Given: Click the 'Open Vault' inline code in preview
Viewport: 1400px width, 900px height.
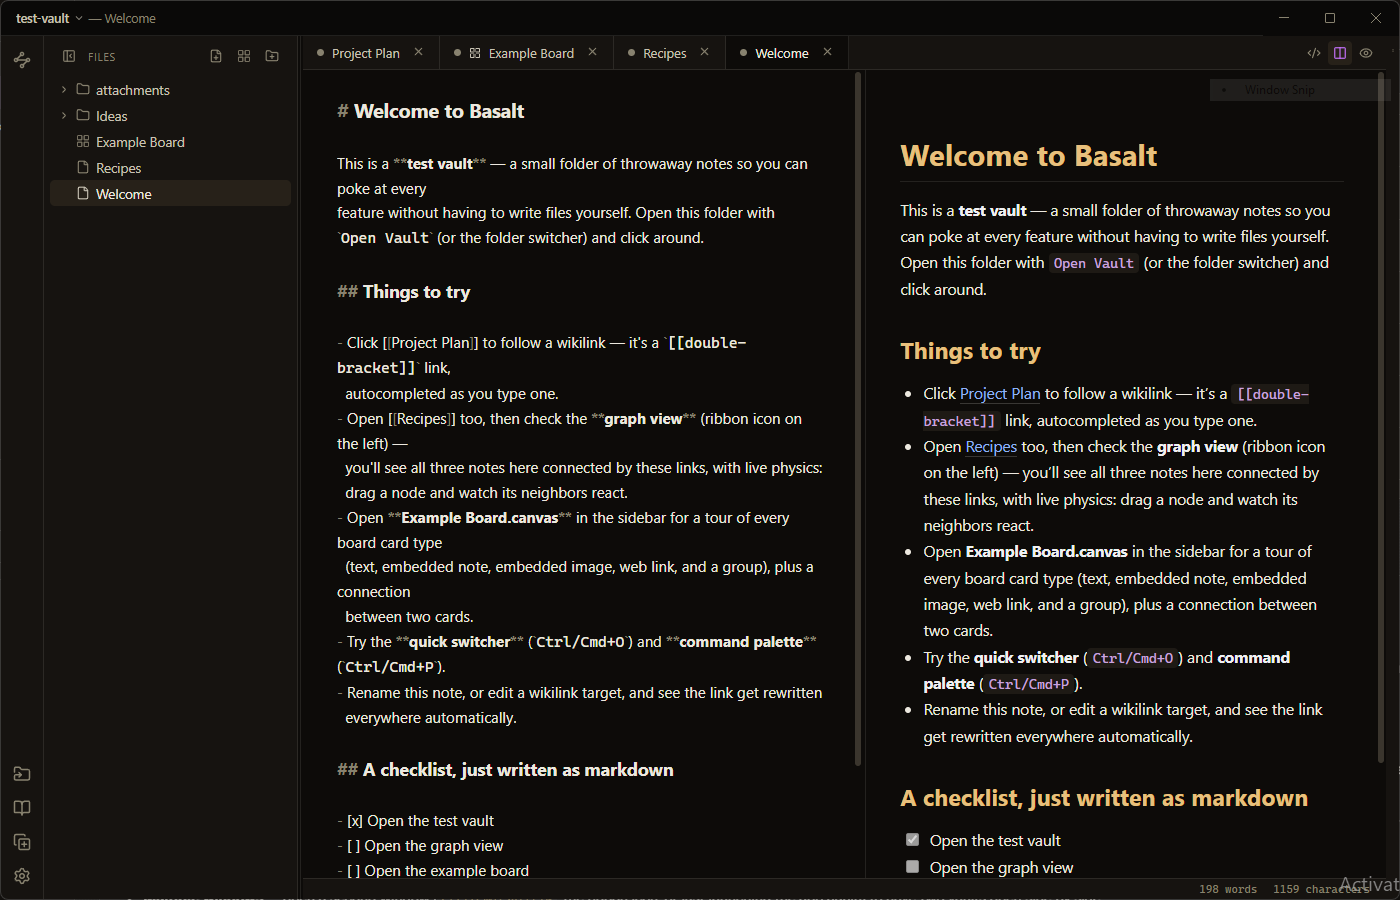Looking at the screenshot, I should (x=1093, y=263).
